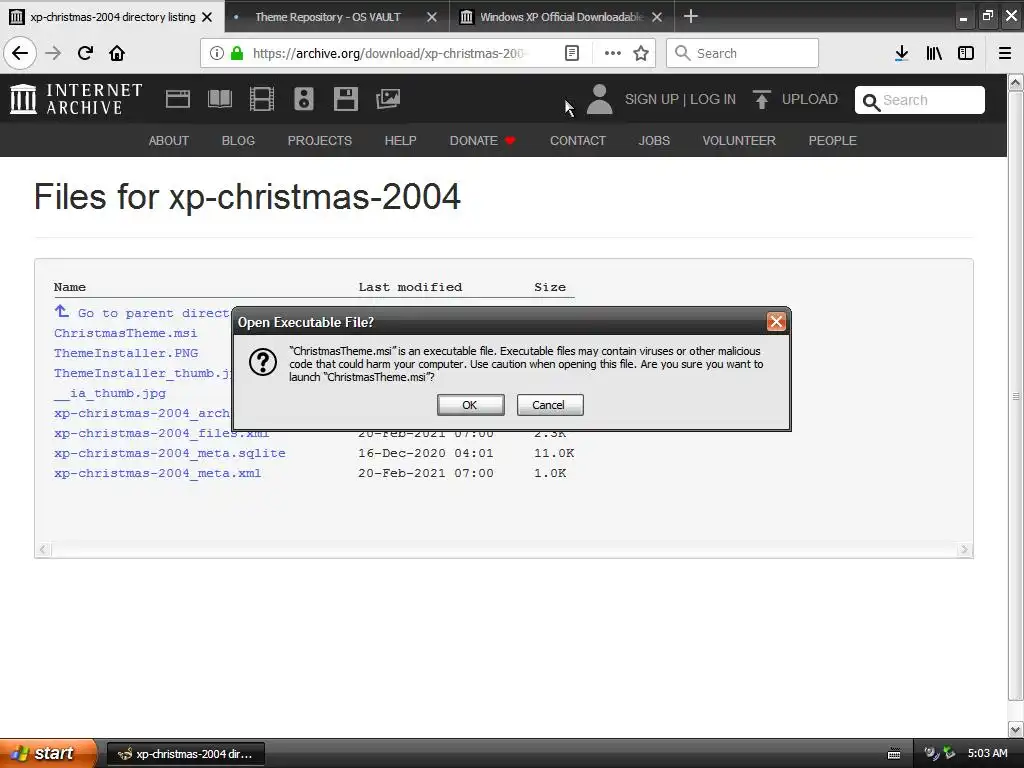
Task: Open the DONATE menu item
Action: point(483,140)
